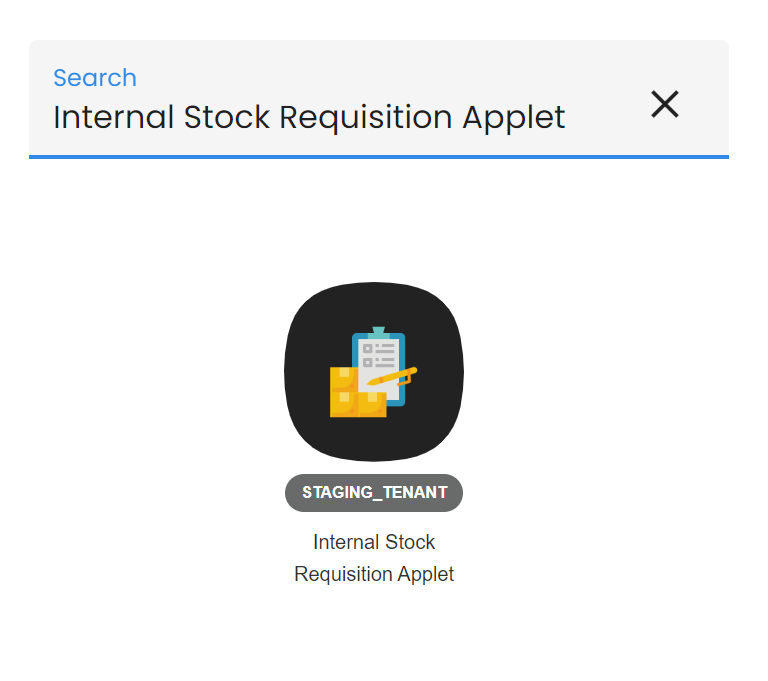Click the Internal Stock Requisition Applet label
The width and height of the screenshot is (768, 681).
(374, 558)
